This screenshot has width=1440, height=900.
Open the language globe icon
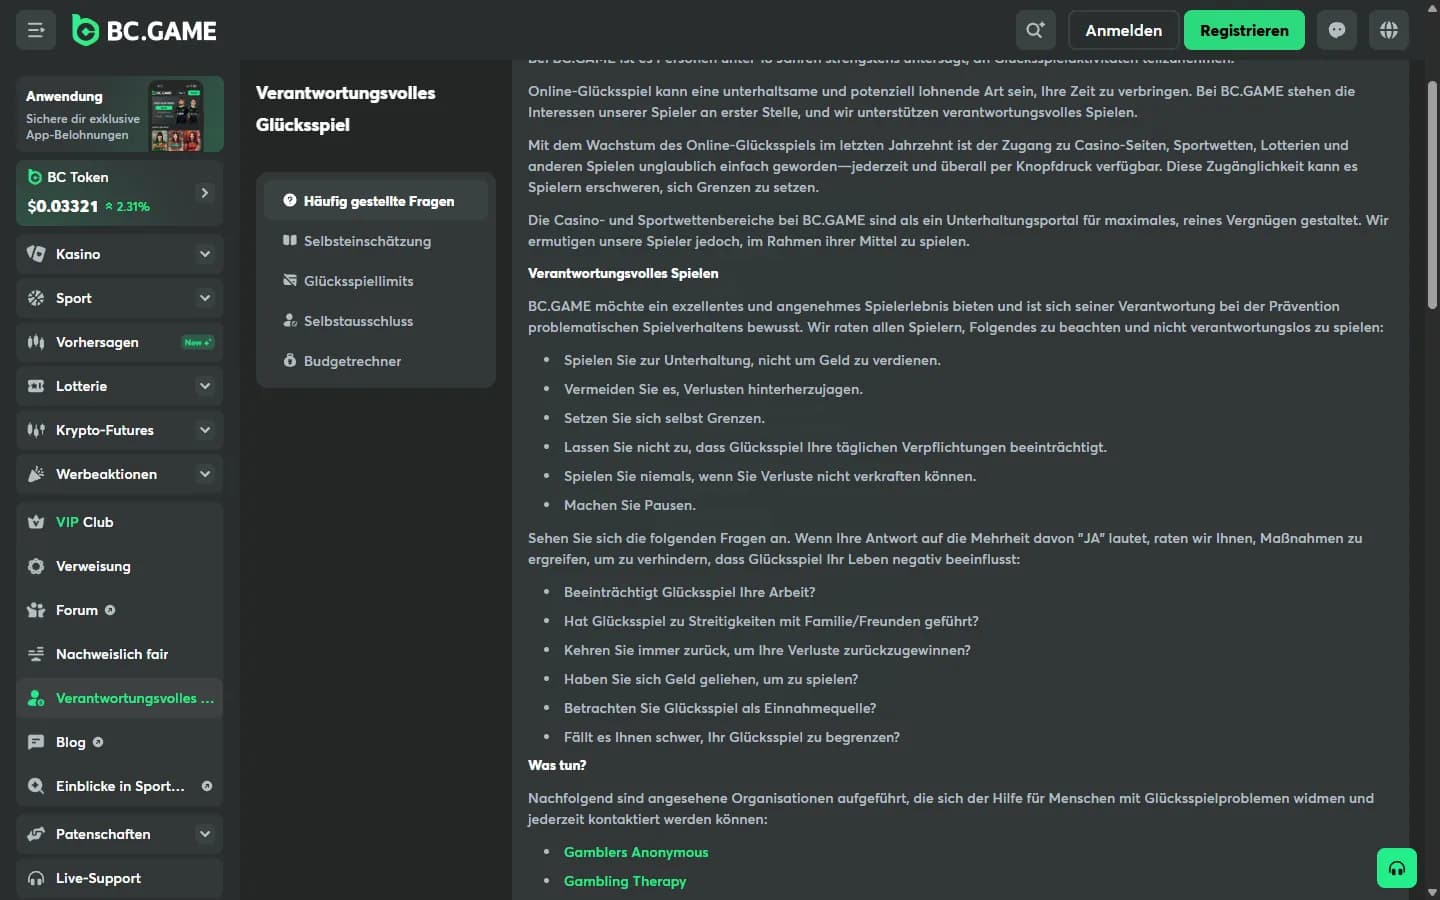[1389, 30]
